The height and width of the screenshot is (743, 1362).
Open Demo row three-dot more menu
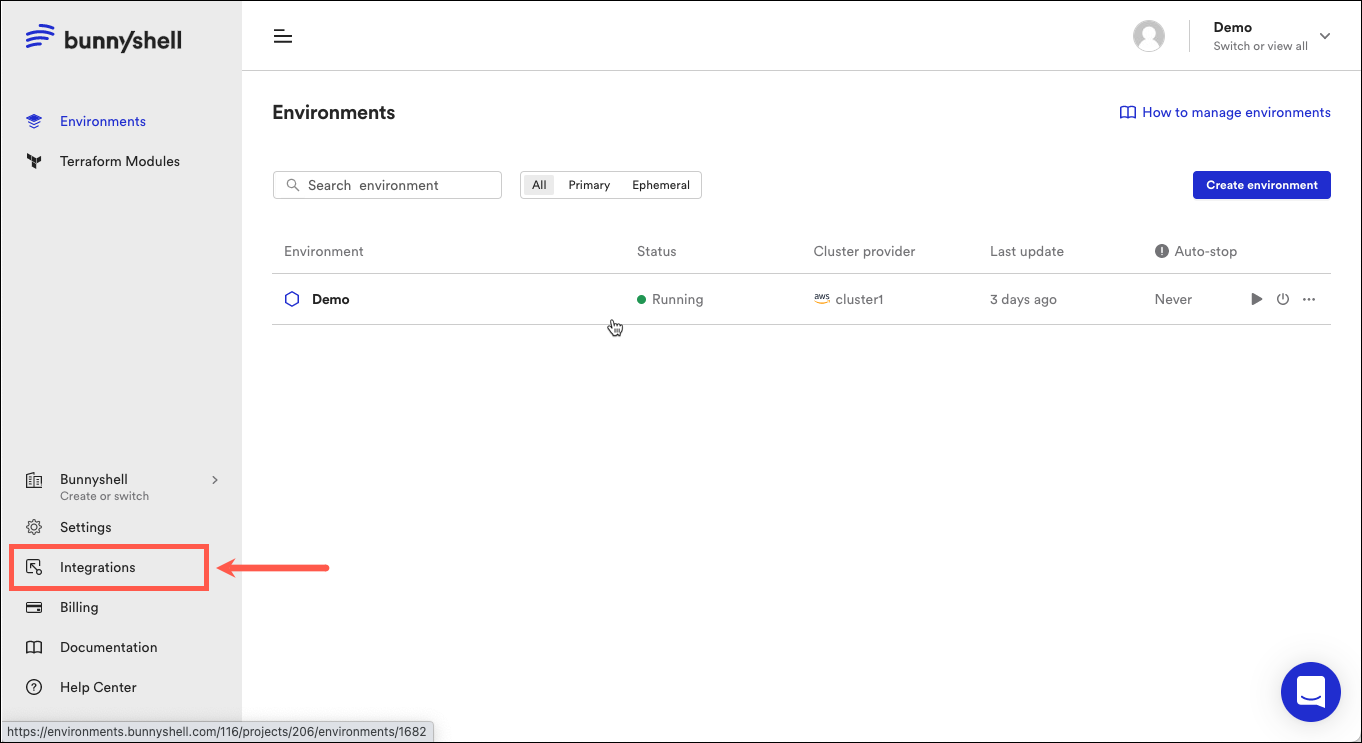pos(1309,299)
